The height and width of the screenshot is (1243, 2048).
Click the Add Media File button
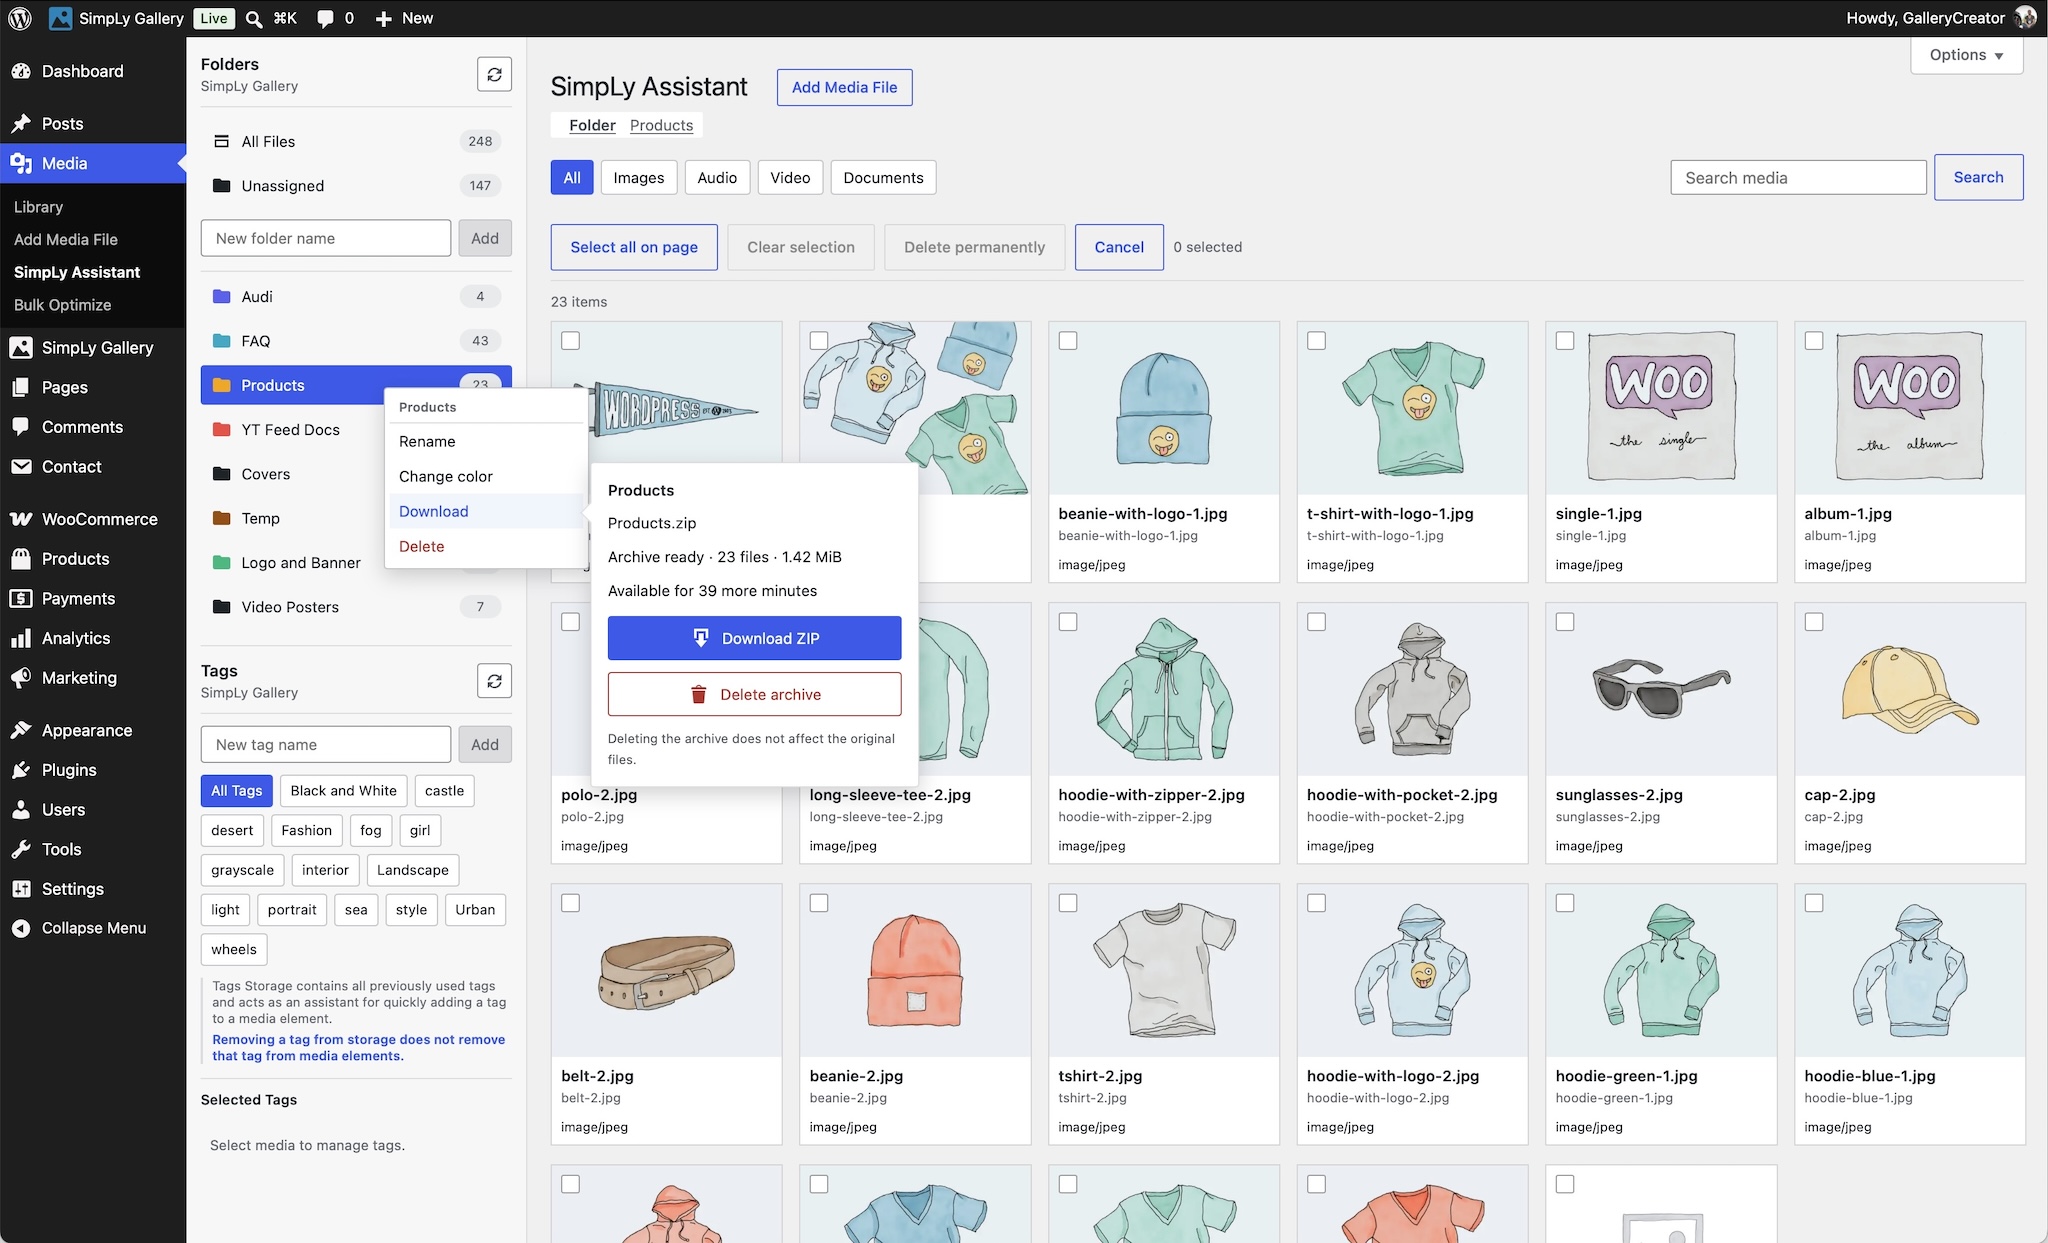pos(844,87)
